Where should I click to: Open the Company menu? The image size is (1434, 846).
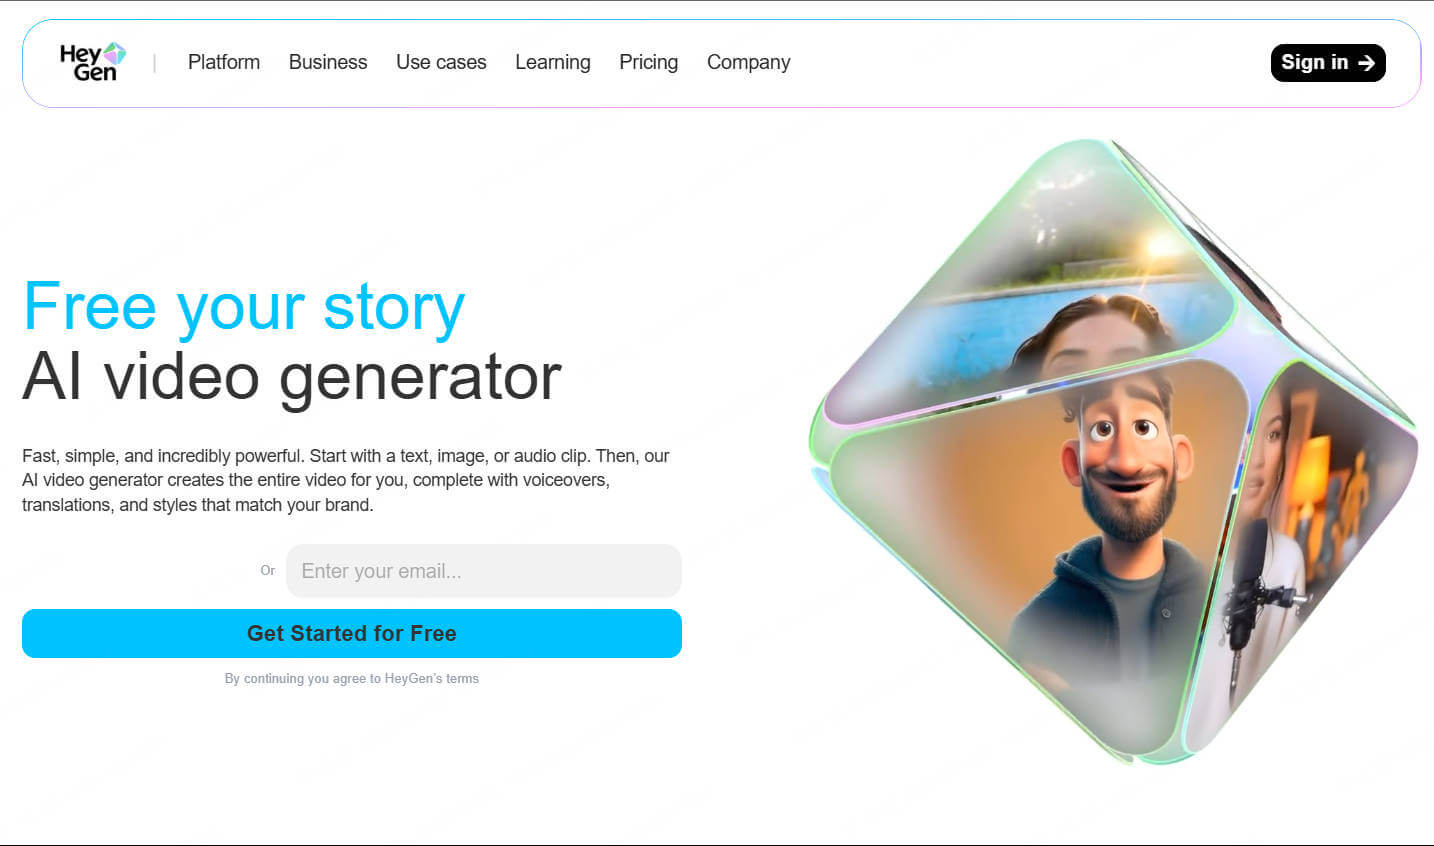tap(749, 62)
